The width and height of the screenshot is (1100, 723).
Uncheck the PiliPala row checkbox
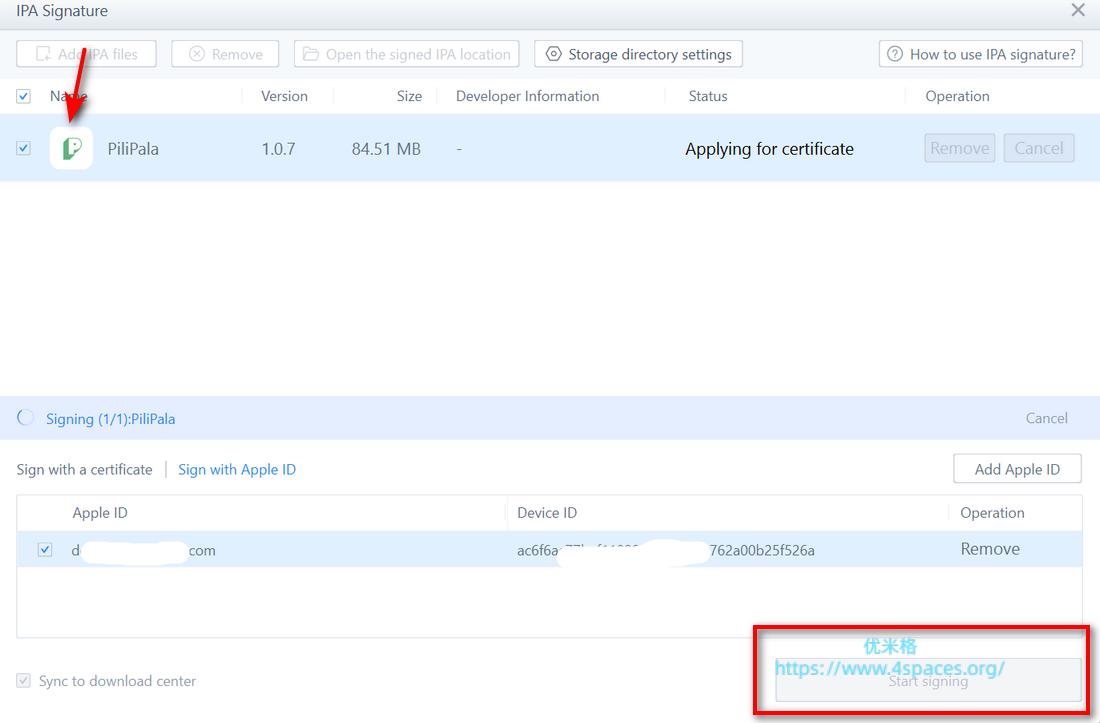[23, 149]
